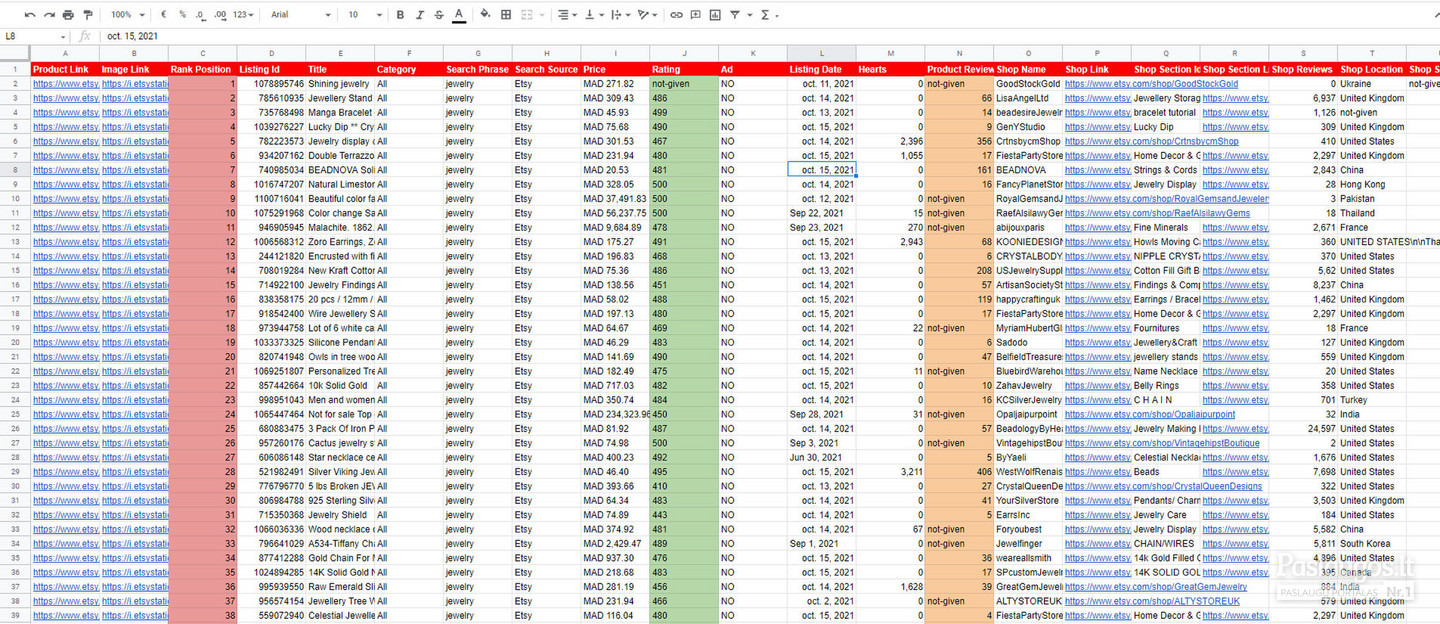This screenshot has height=624, width=1440.
Task: Open more number formats 123 dropdown
Action: 242,15
